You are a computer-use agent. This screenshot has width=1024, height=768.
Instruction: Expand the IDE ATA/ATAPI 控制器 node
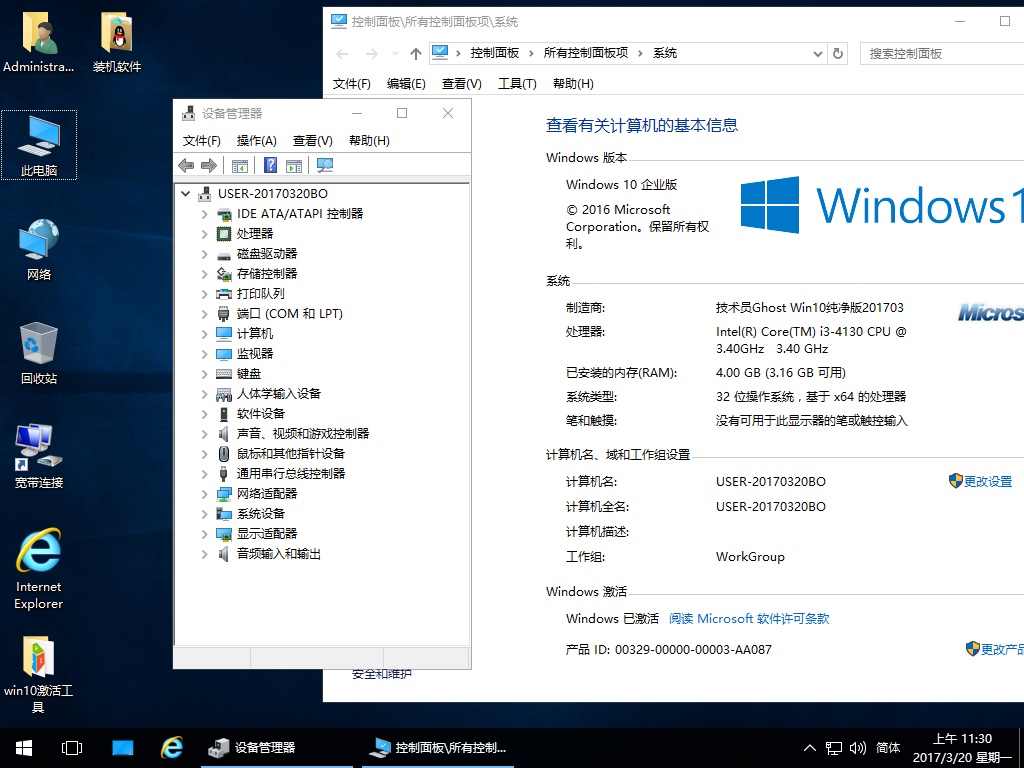coord(204,214)
